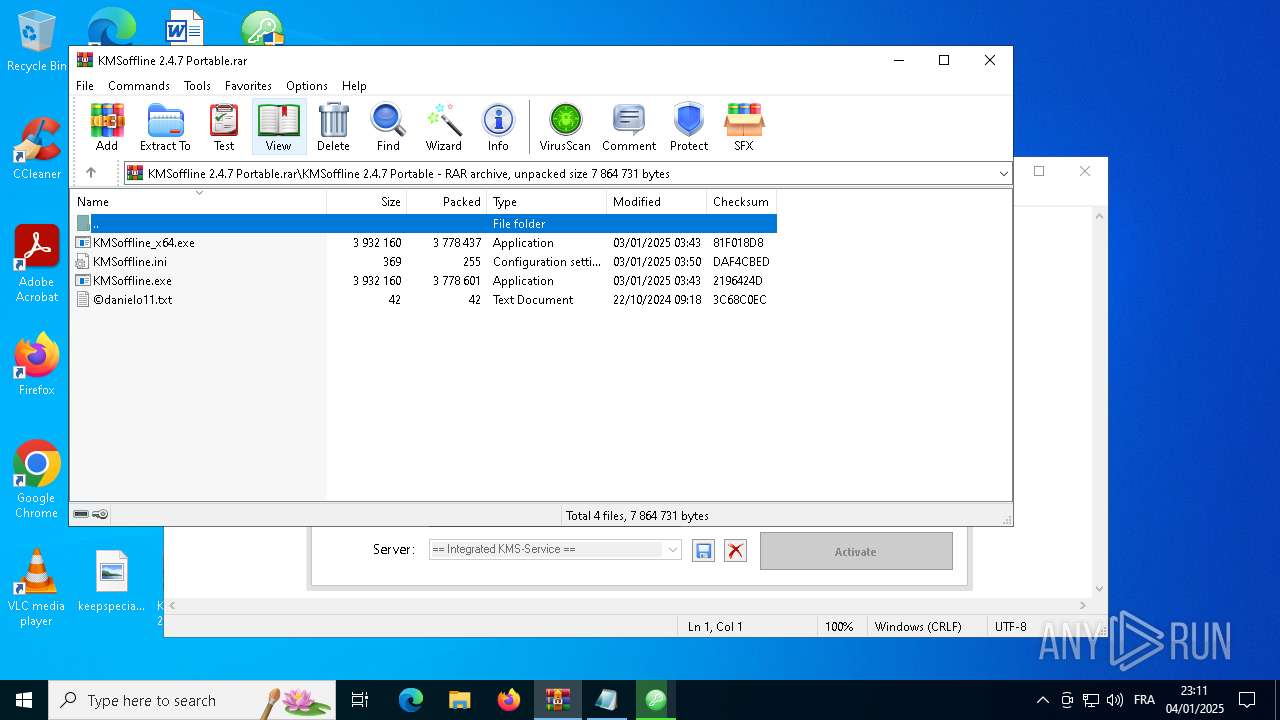Sort by Name column header
The image size is (1280, 720).
click(x=199, y=202)
